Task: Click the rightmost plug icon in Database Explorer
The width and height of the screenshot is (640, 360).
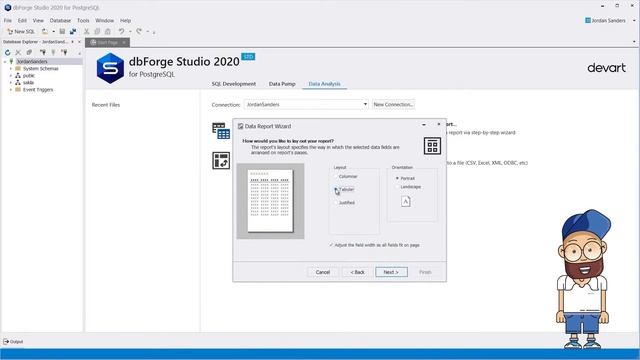Action: click(64, 52)
